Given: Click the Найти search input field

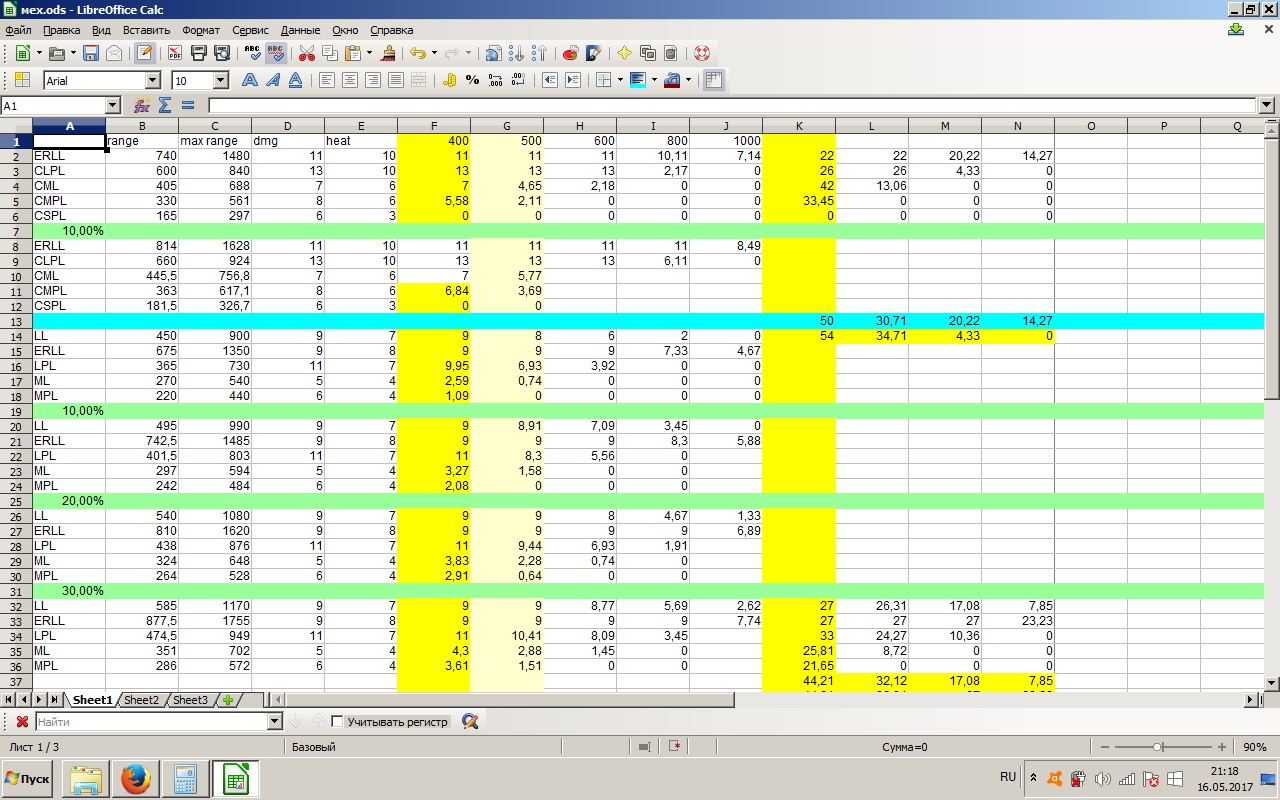Looking at the screenshot, I should 151,721.
